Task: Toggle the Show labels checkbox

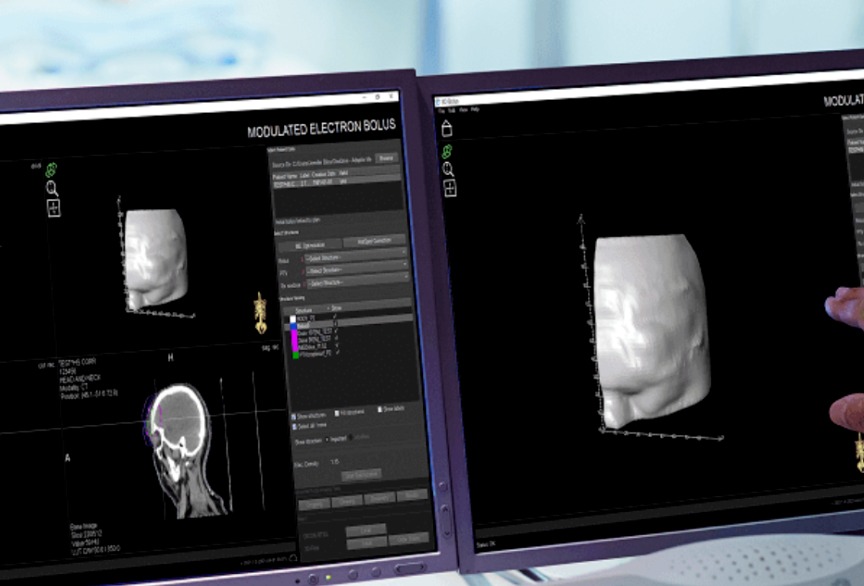Action: coord(380,410)
